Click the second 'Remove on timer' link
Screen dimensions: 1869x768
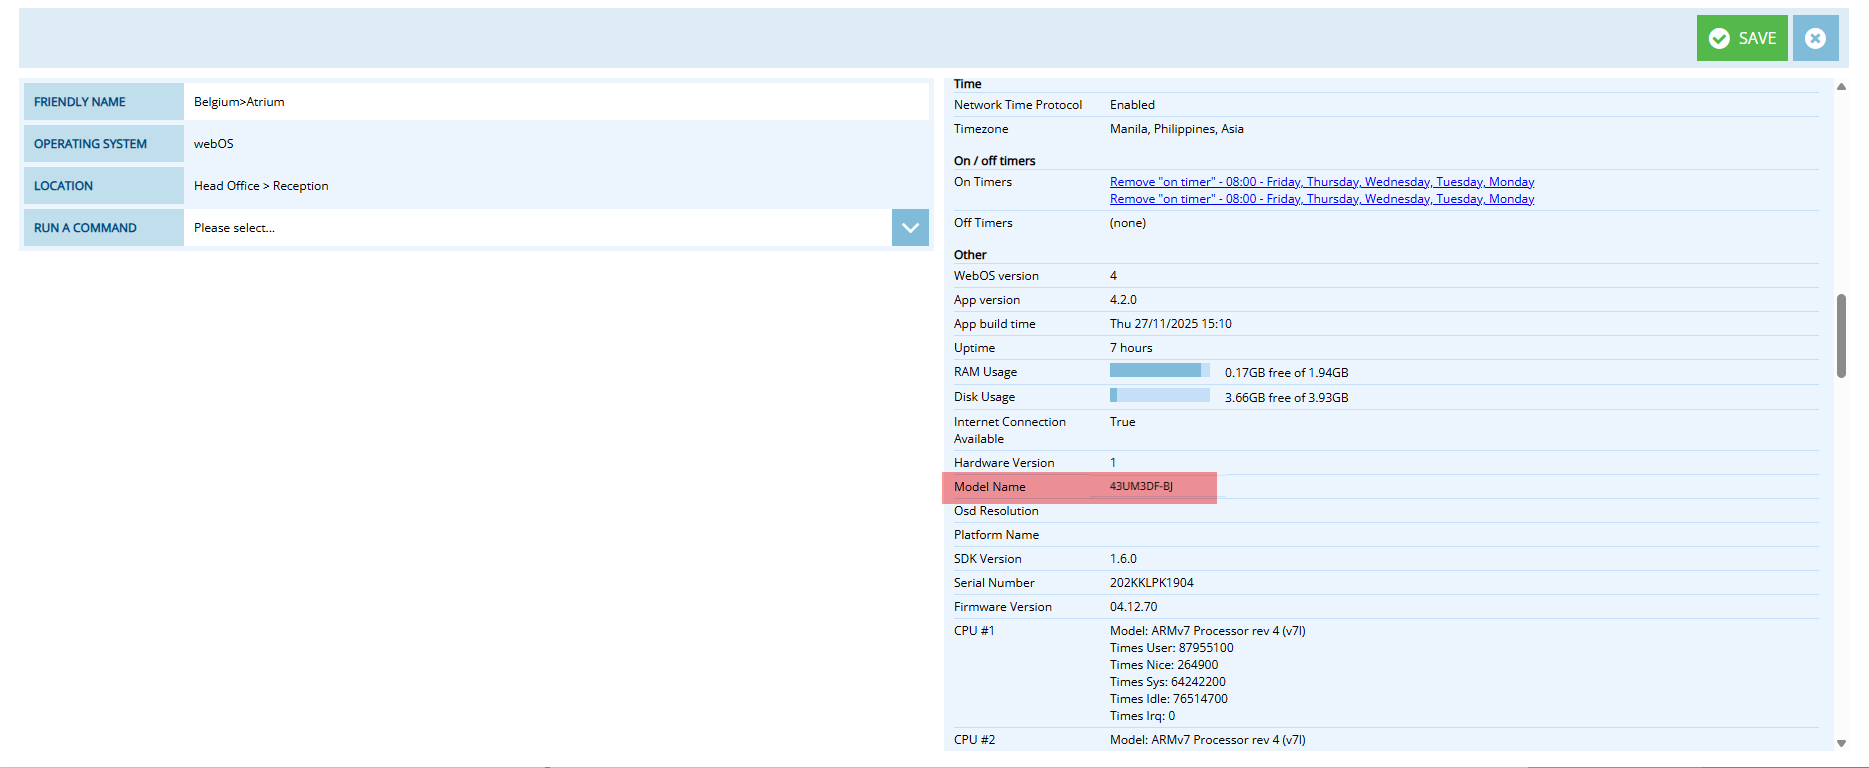point(1321,199)
